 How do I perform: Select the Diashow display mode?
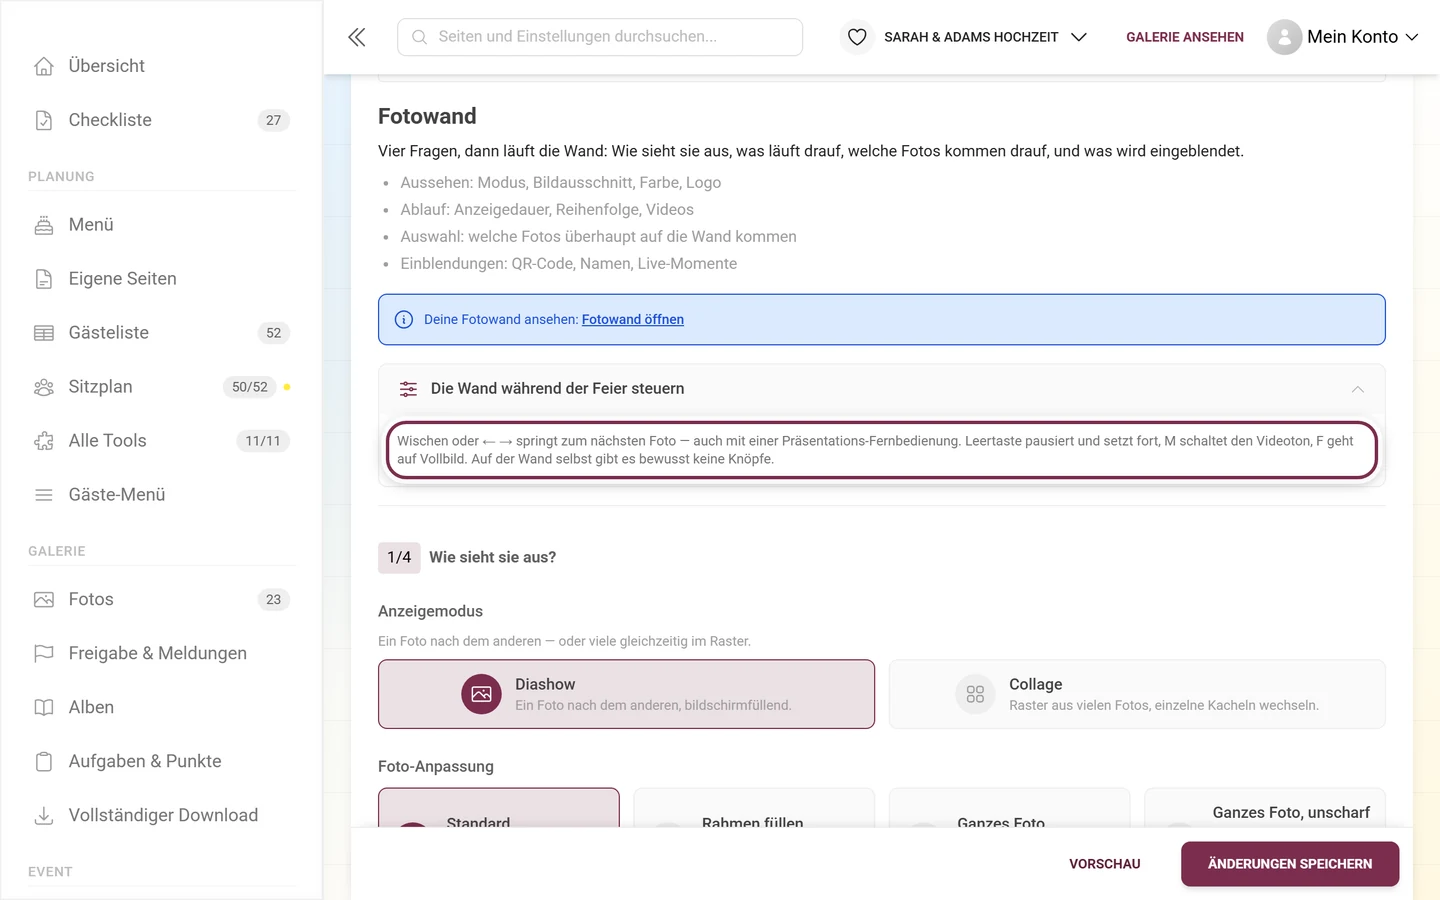[626, 694]
